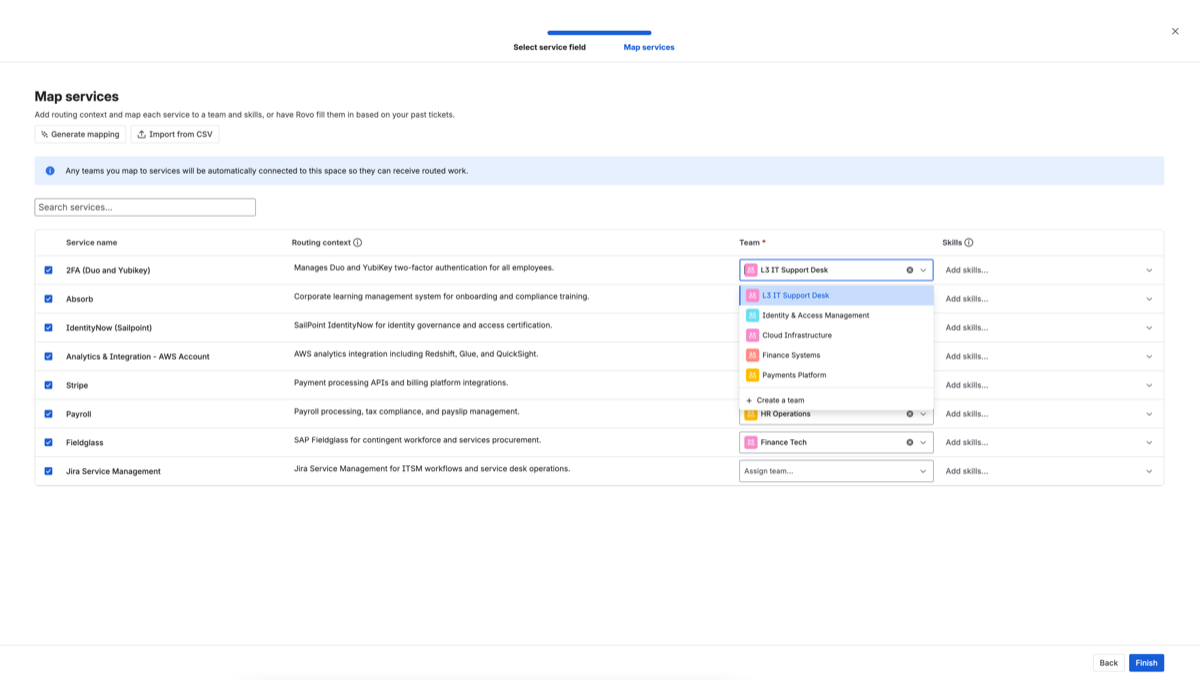The height and width of the screenshot is (680, 1200).
Task: Edit the routing context for Payroll
Action: pos(407,412)
